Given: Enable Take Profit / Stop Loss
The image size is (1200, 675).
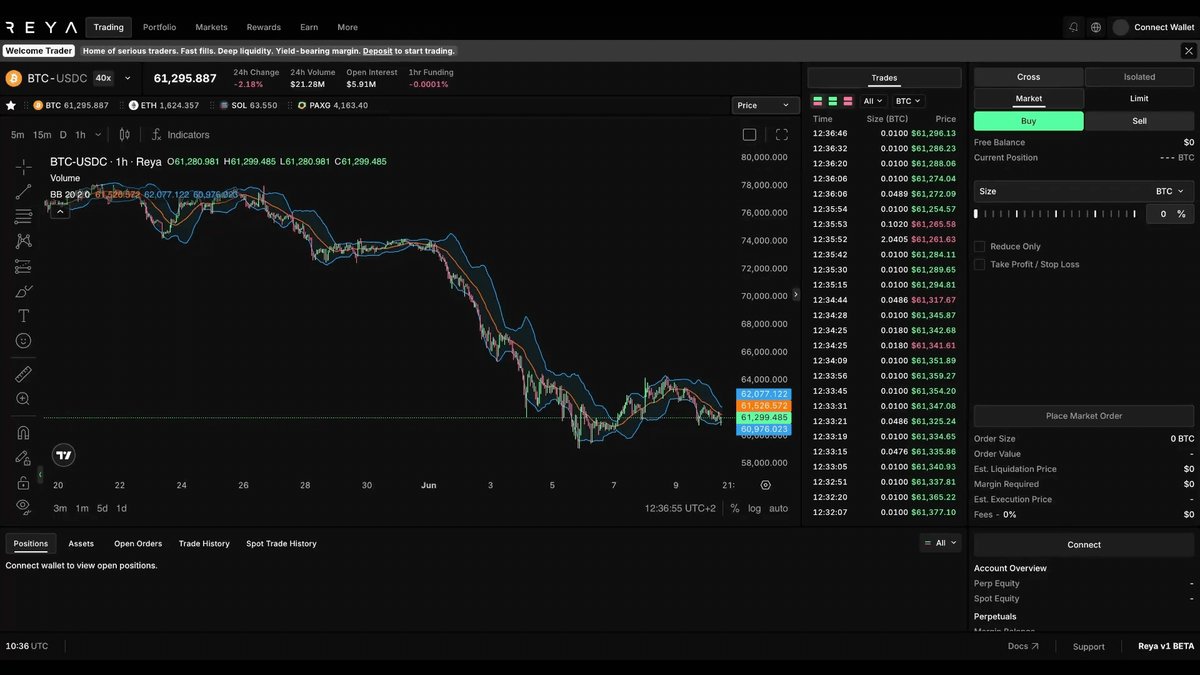Looking at the screenshot, I should [980, 264].
